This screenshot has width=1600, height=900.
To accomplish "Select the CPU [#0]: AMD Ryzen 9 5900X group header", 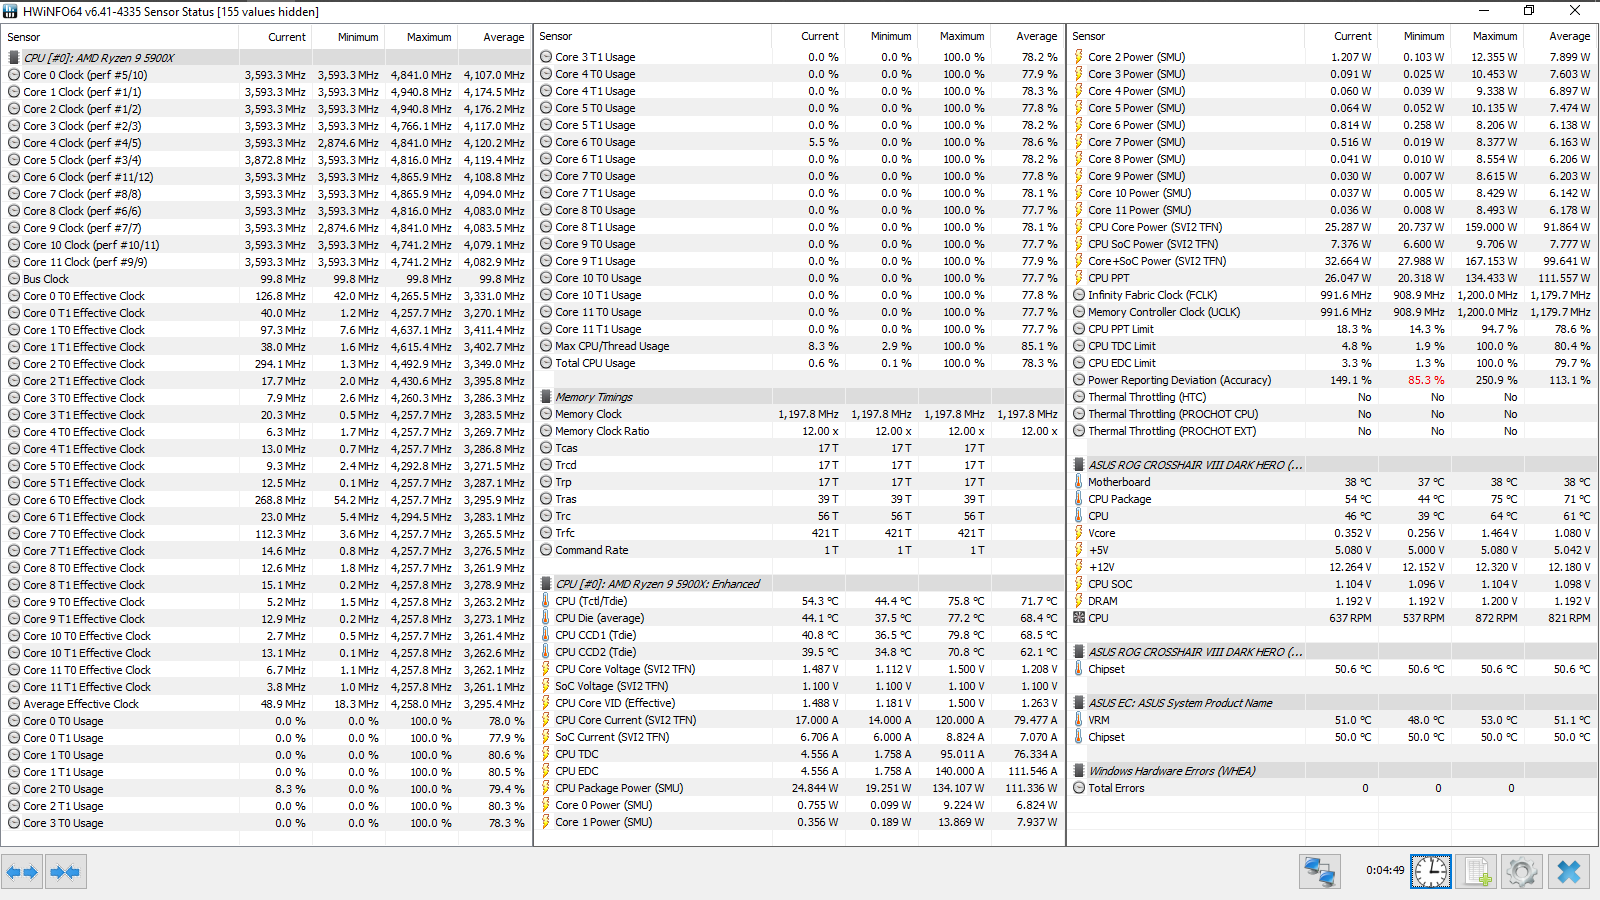I will 267,58.
